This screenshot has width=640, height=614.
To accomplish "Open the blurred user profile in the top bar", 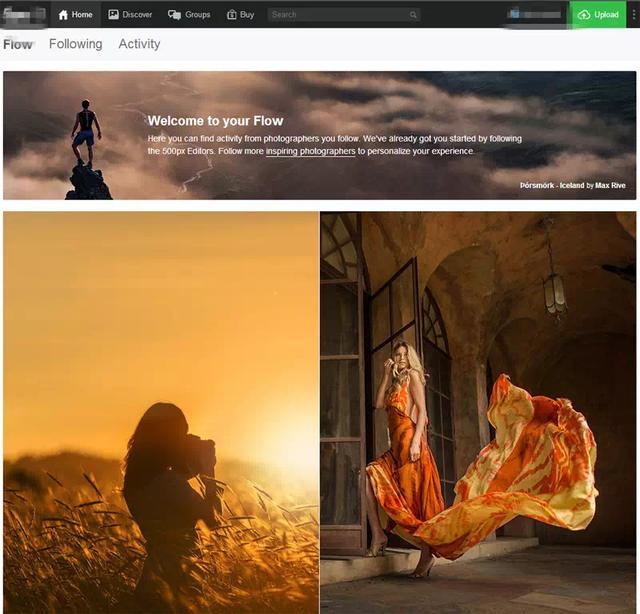I will pyautogui.click(x=534, y=15).
